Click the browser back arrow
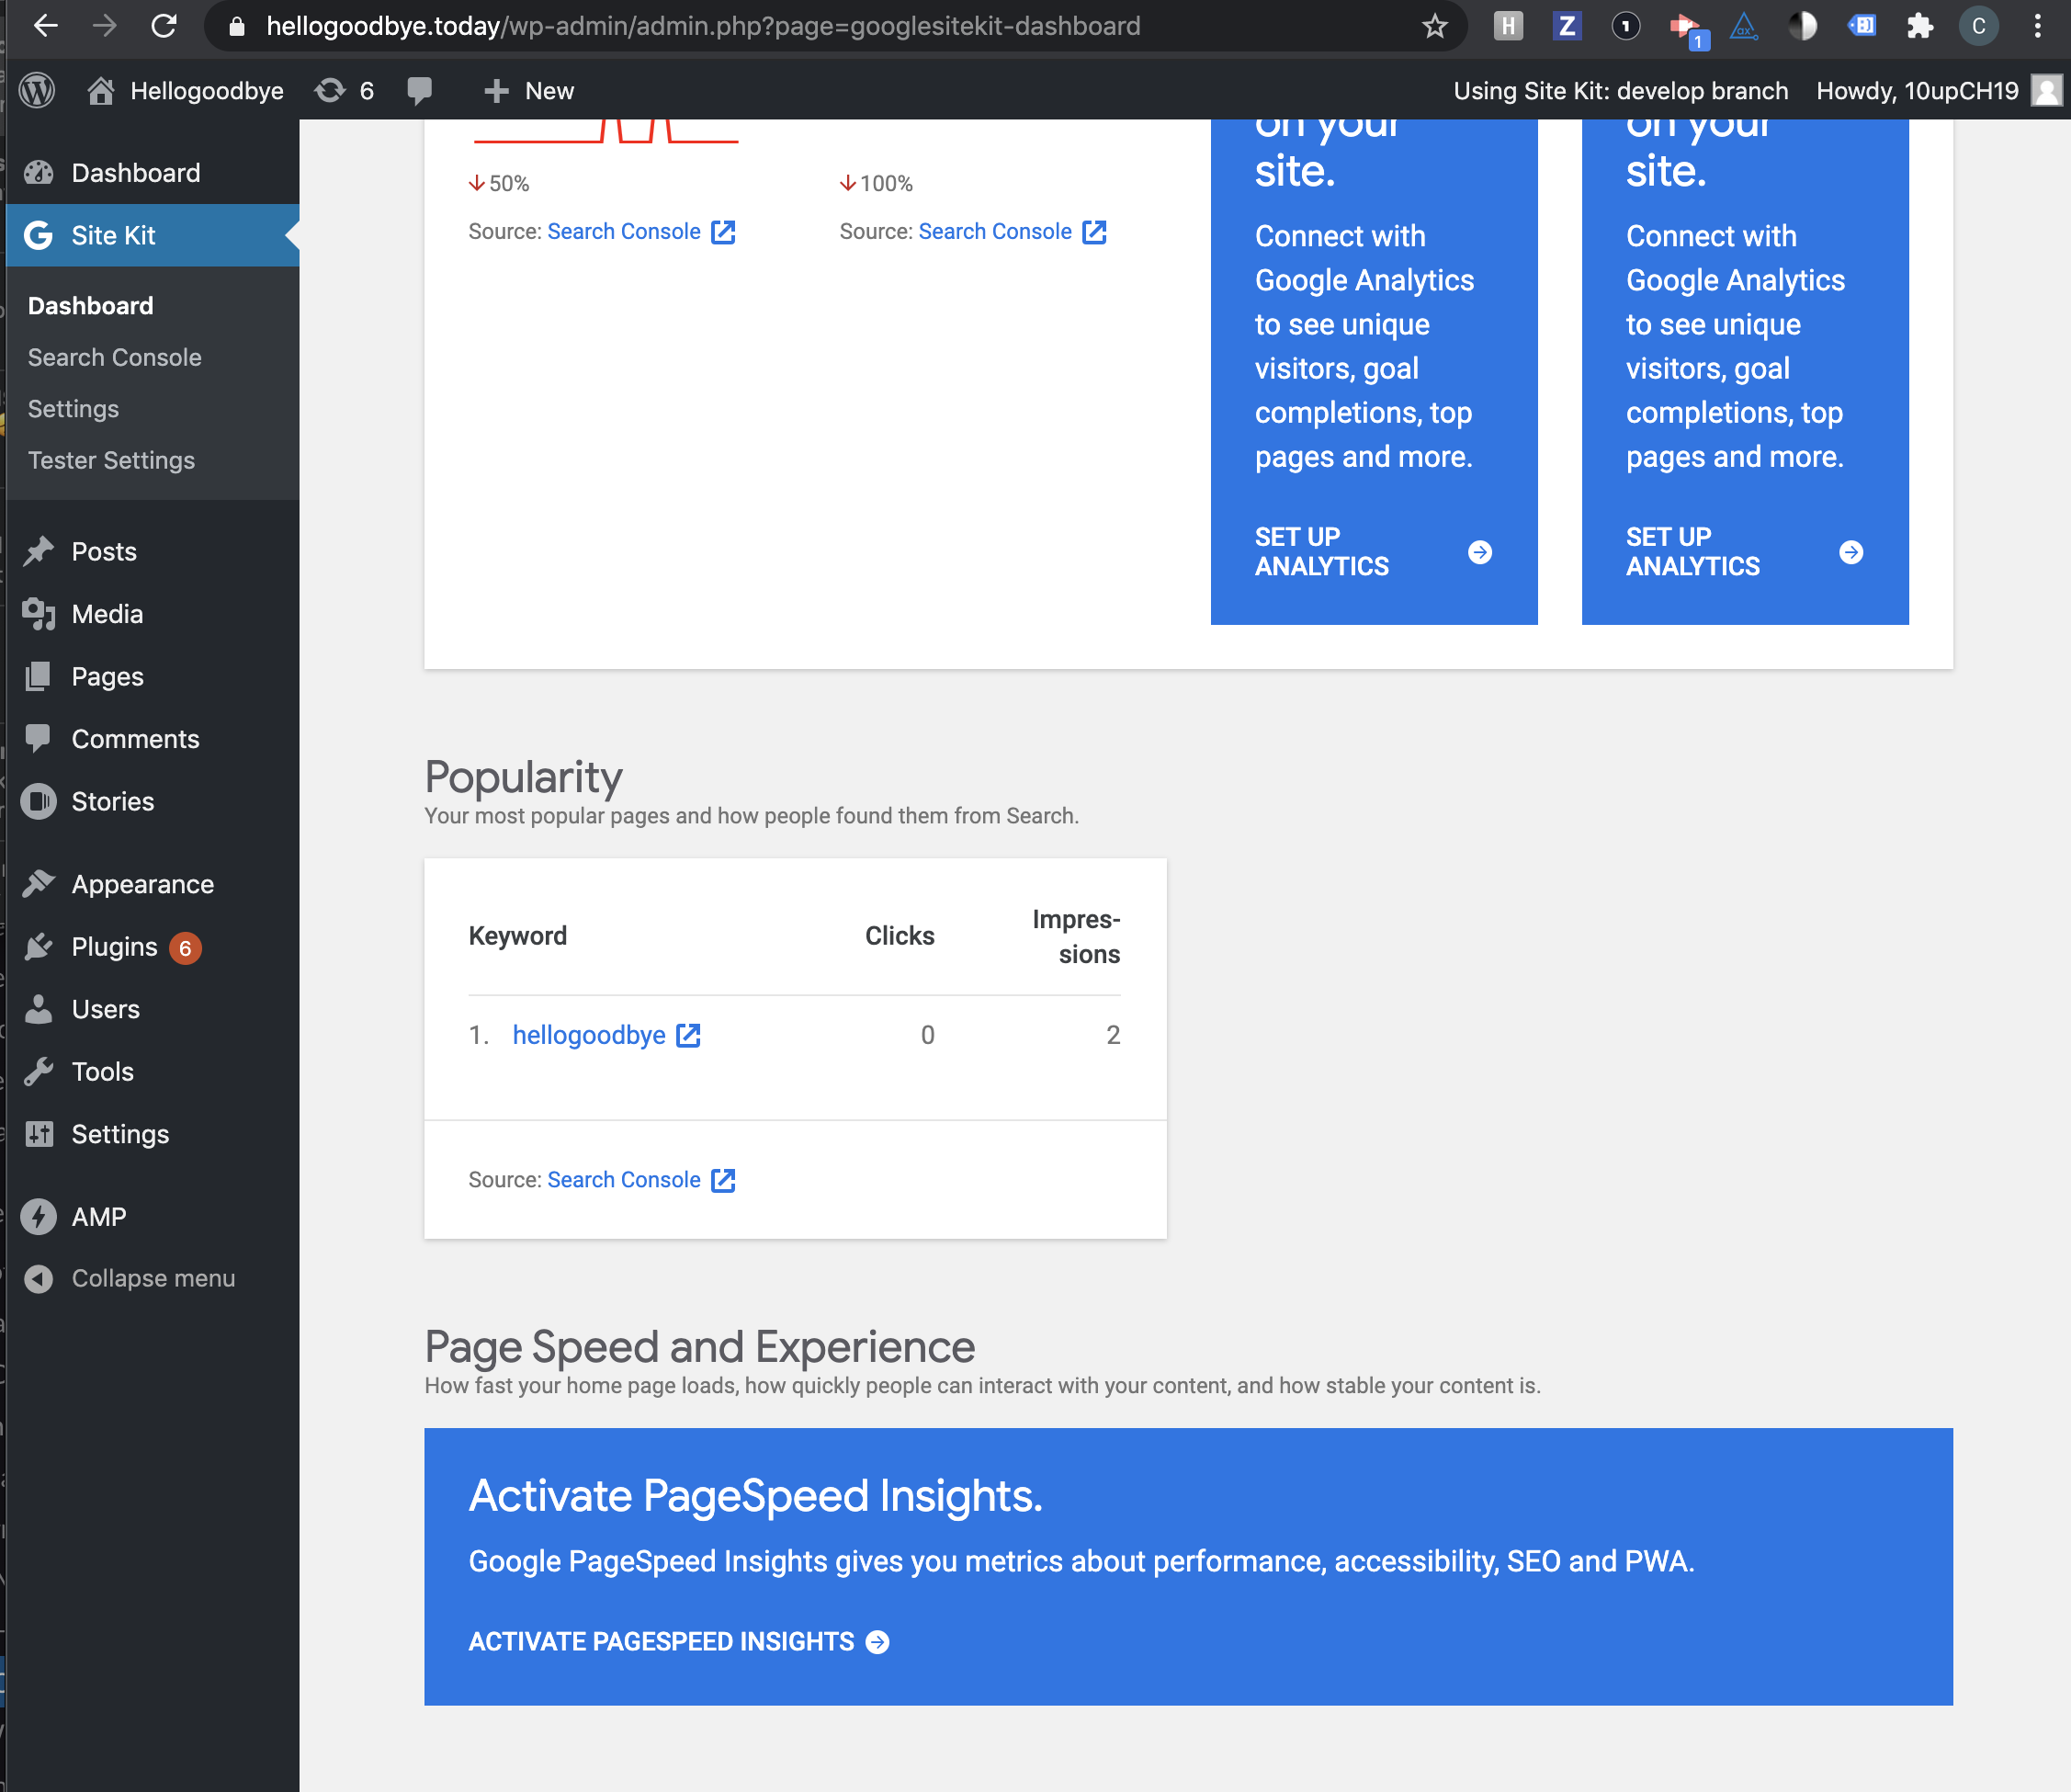2071x1792 pixels. tap(46, 26)
